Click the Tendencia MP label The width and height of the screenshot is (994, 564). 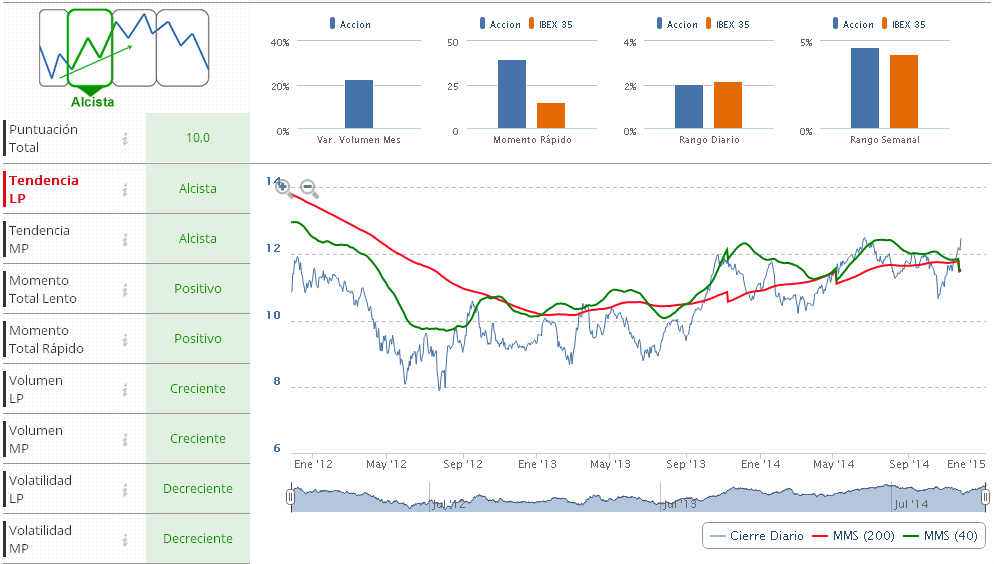pyautogui.click(x=40, y=239)
